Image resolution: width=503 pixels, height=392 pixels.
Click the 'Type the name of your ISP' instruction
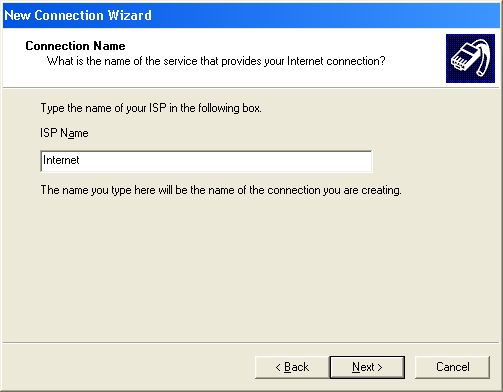coord(151,108)
